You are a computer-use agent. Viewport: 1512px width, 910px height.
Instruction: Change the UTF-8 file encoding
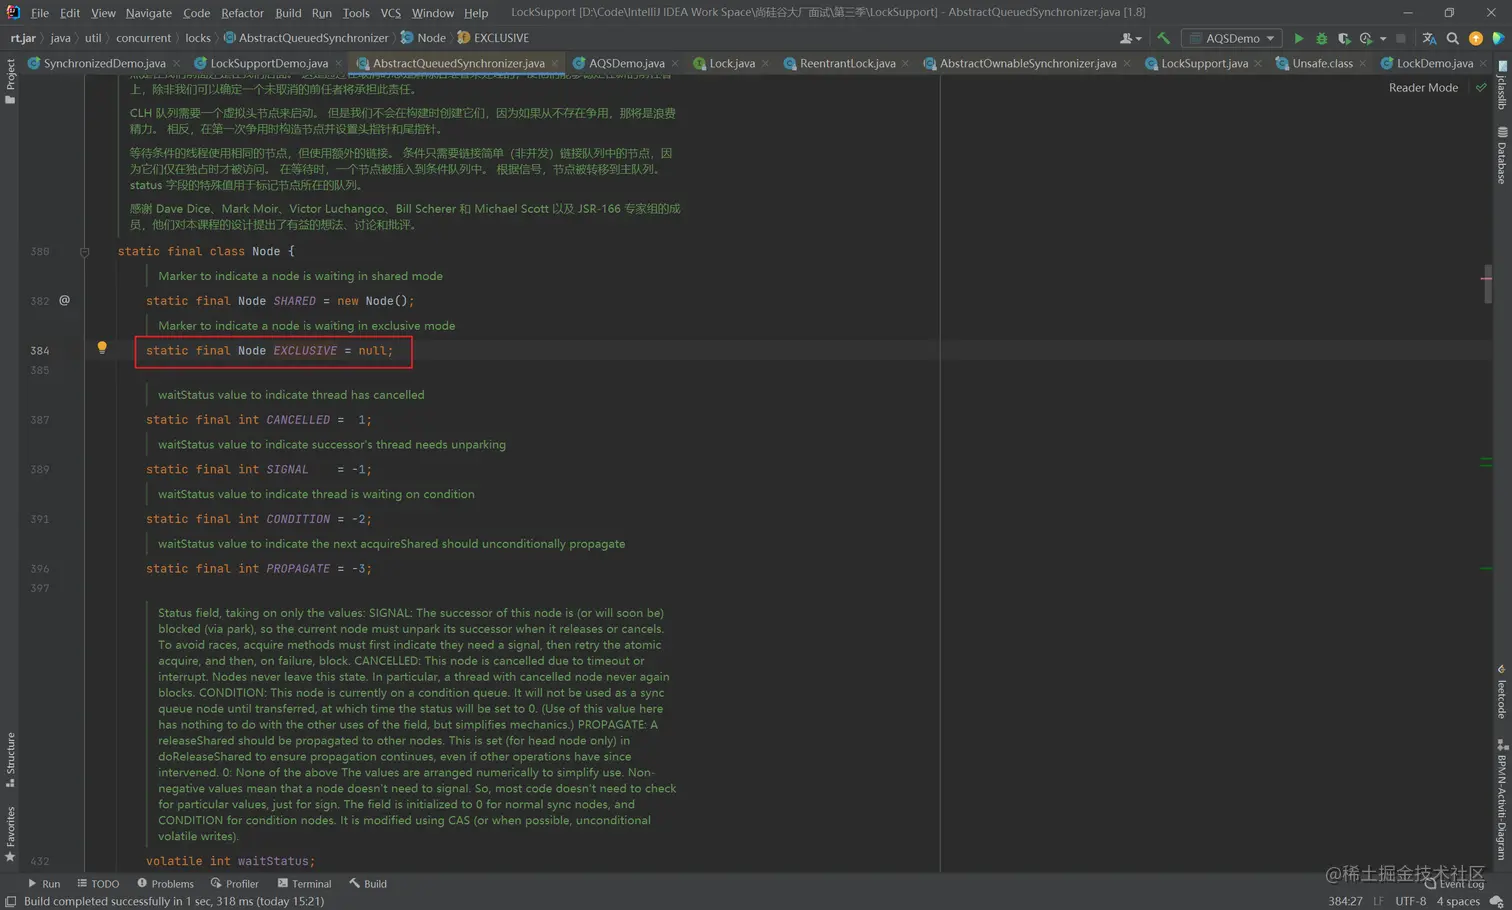click(1410, 901)
